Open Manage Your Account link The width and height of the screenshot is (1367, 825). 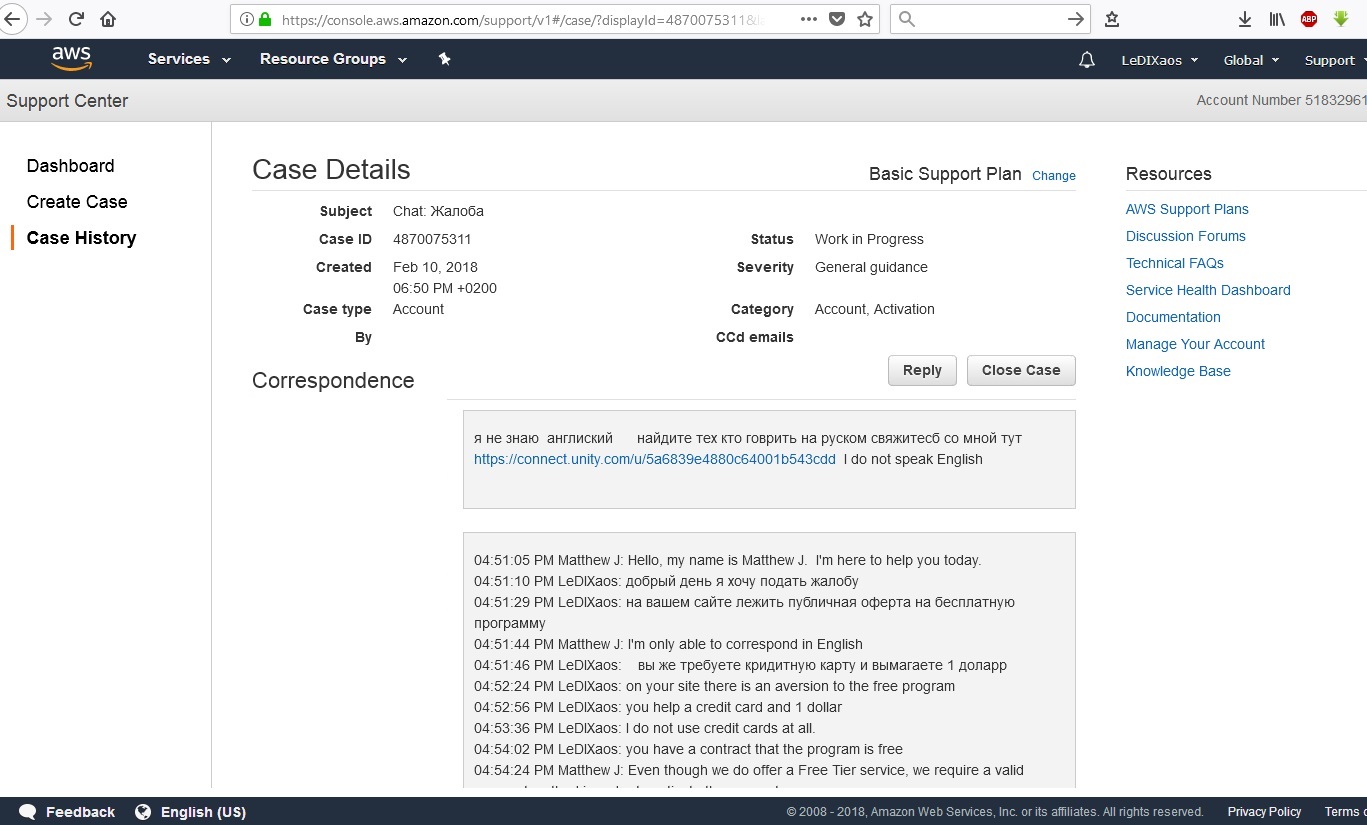[x=1195, y=344]
